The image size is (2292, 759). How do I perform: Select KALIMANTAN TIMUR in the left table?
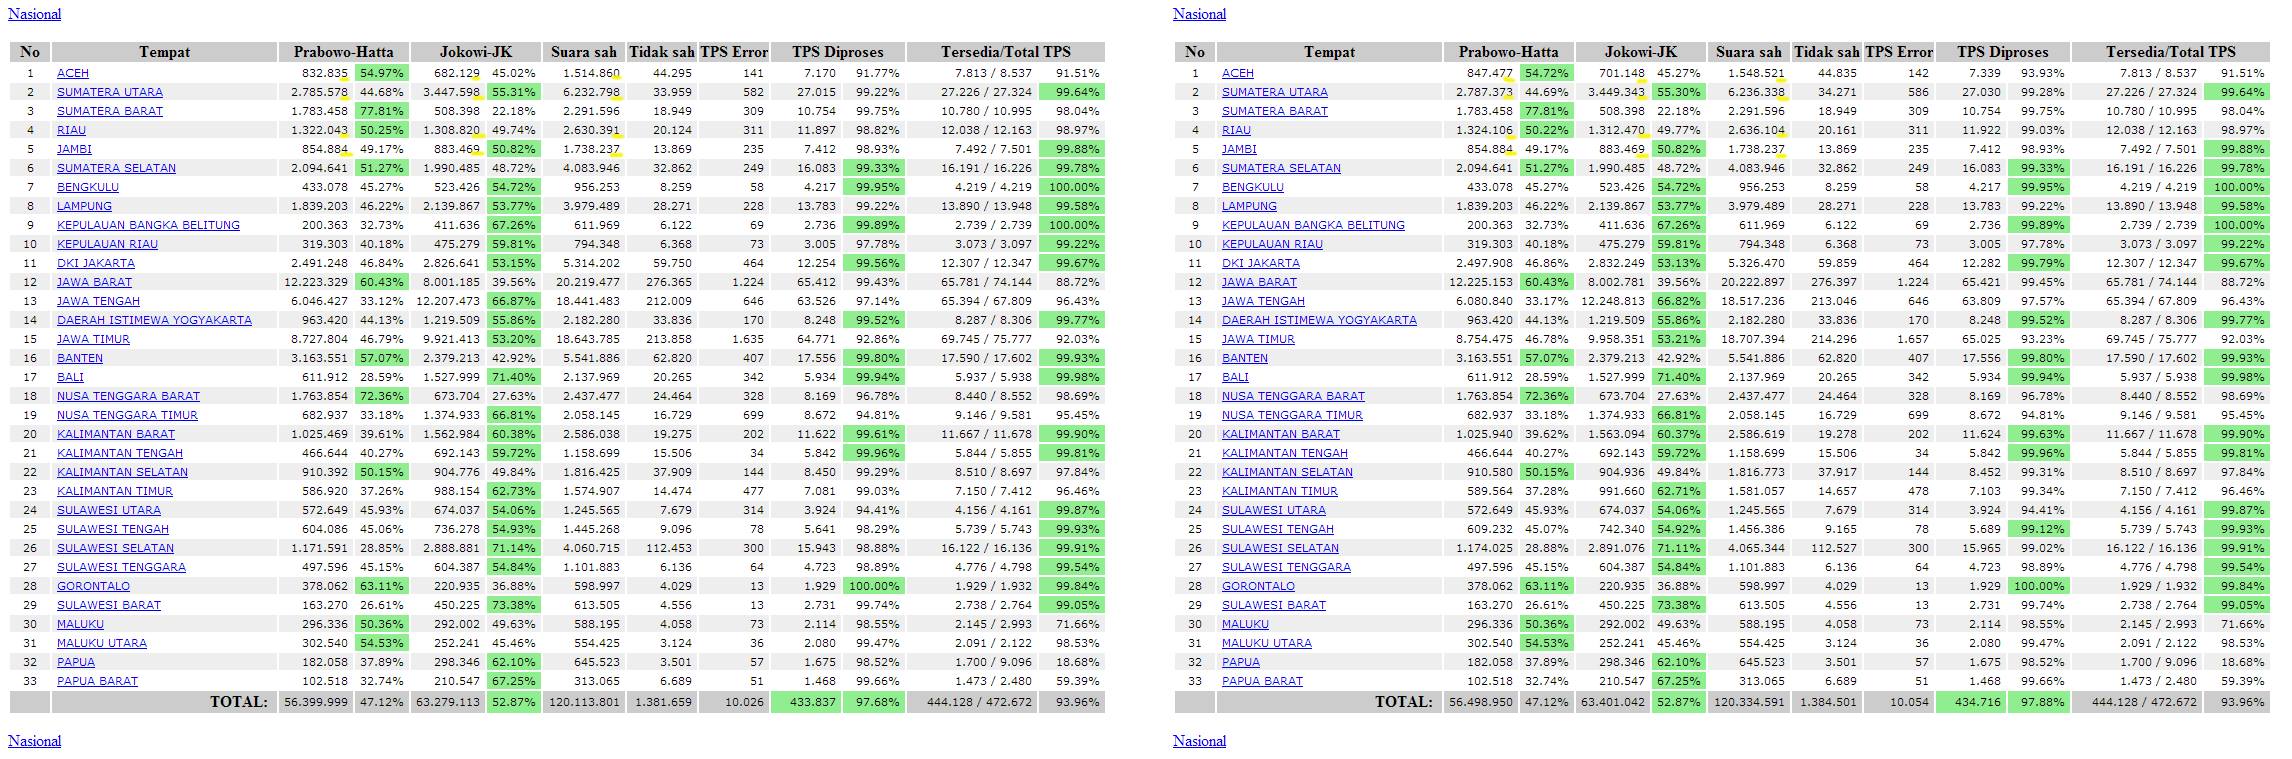coord(115,491)
